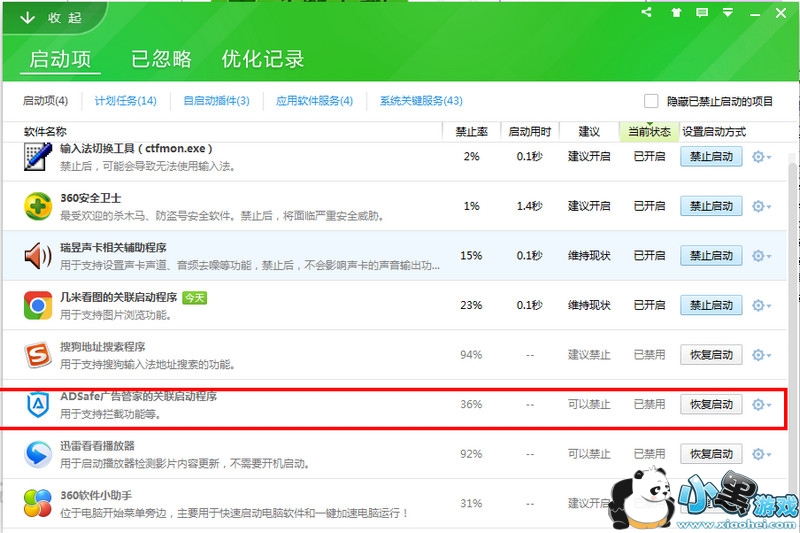Switch to the 优化记录 tab
This screenshot has width=800, height=533.
(263, 59)
